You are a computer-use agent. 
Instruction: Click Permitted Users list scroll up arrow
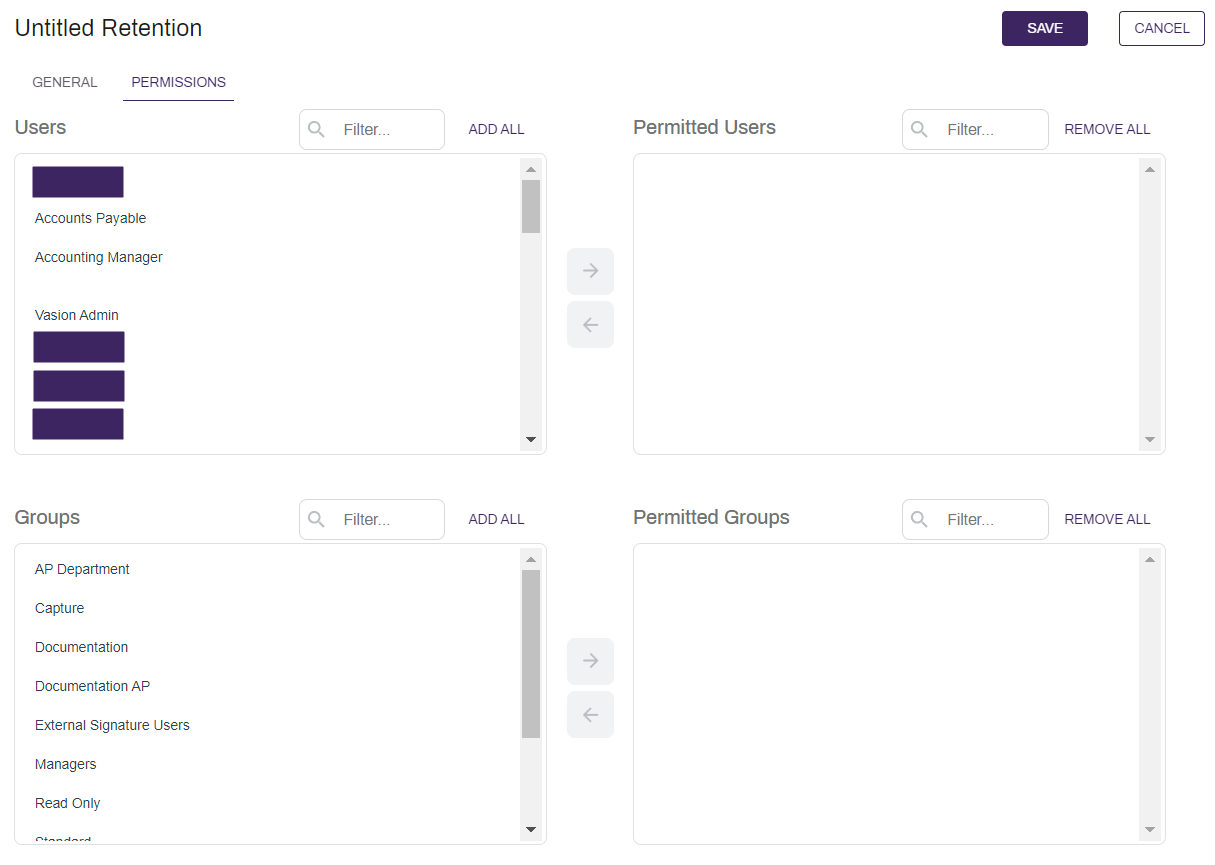coord(1150,169)
